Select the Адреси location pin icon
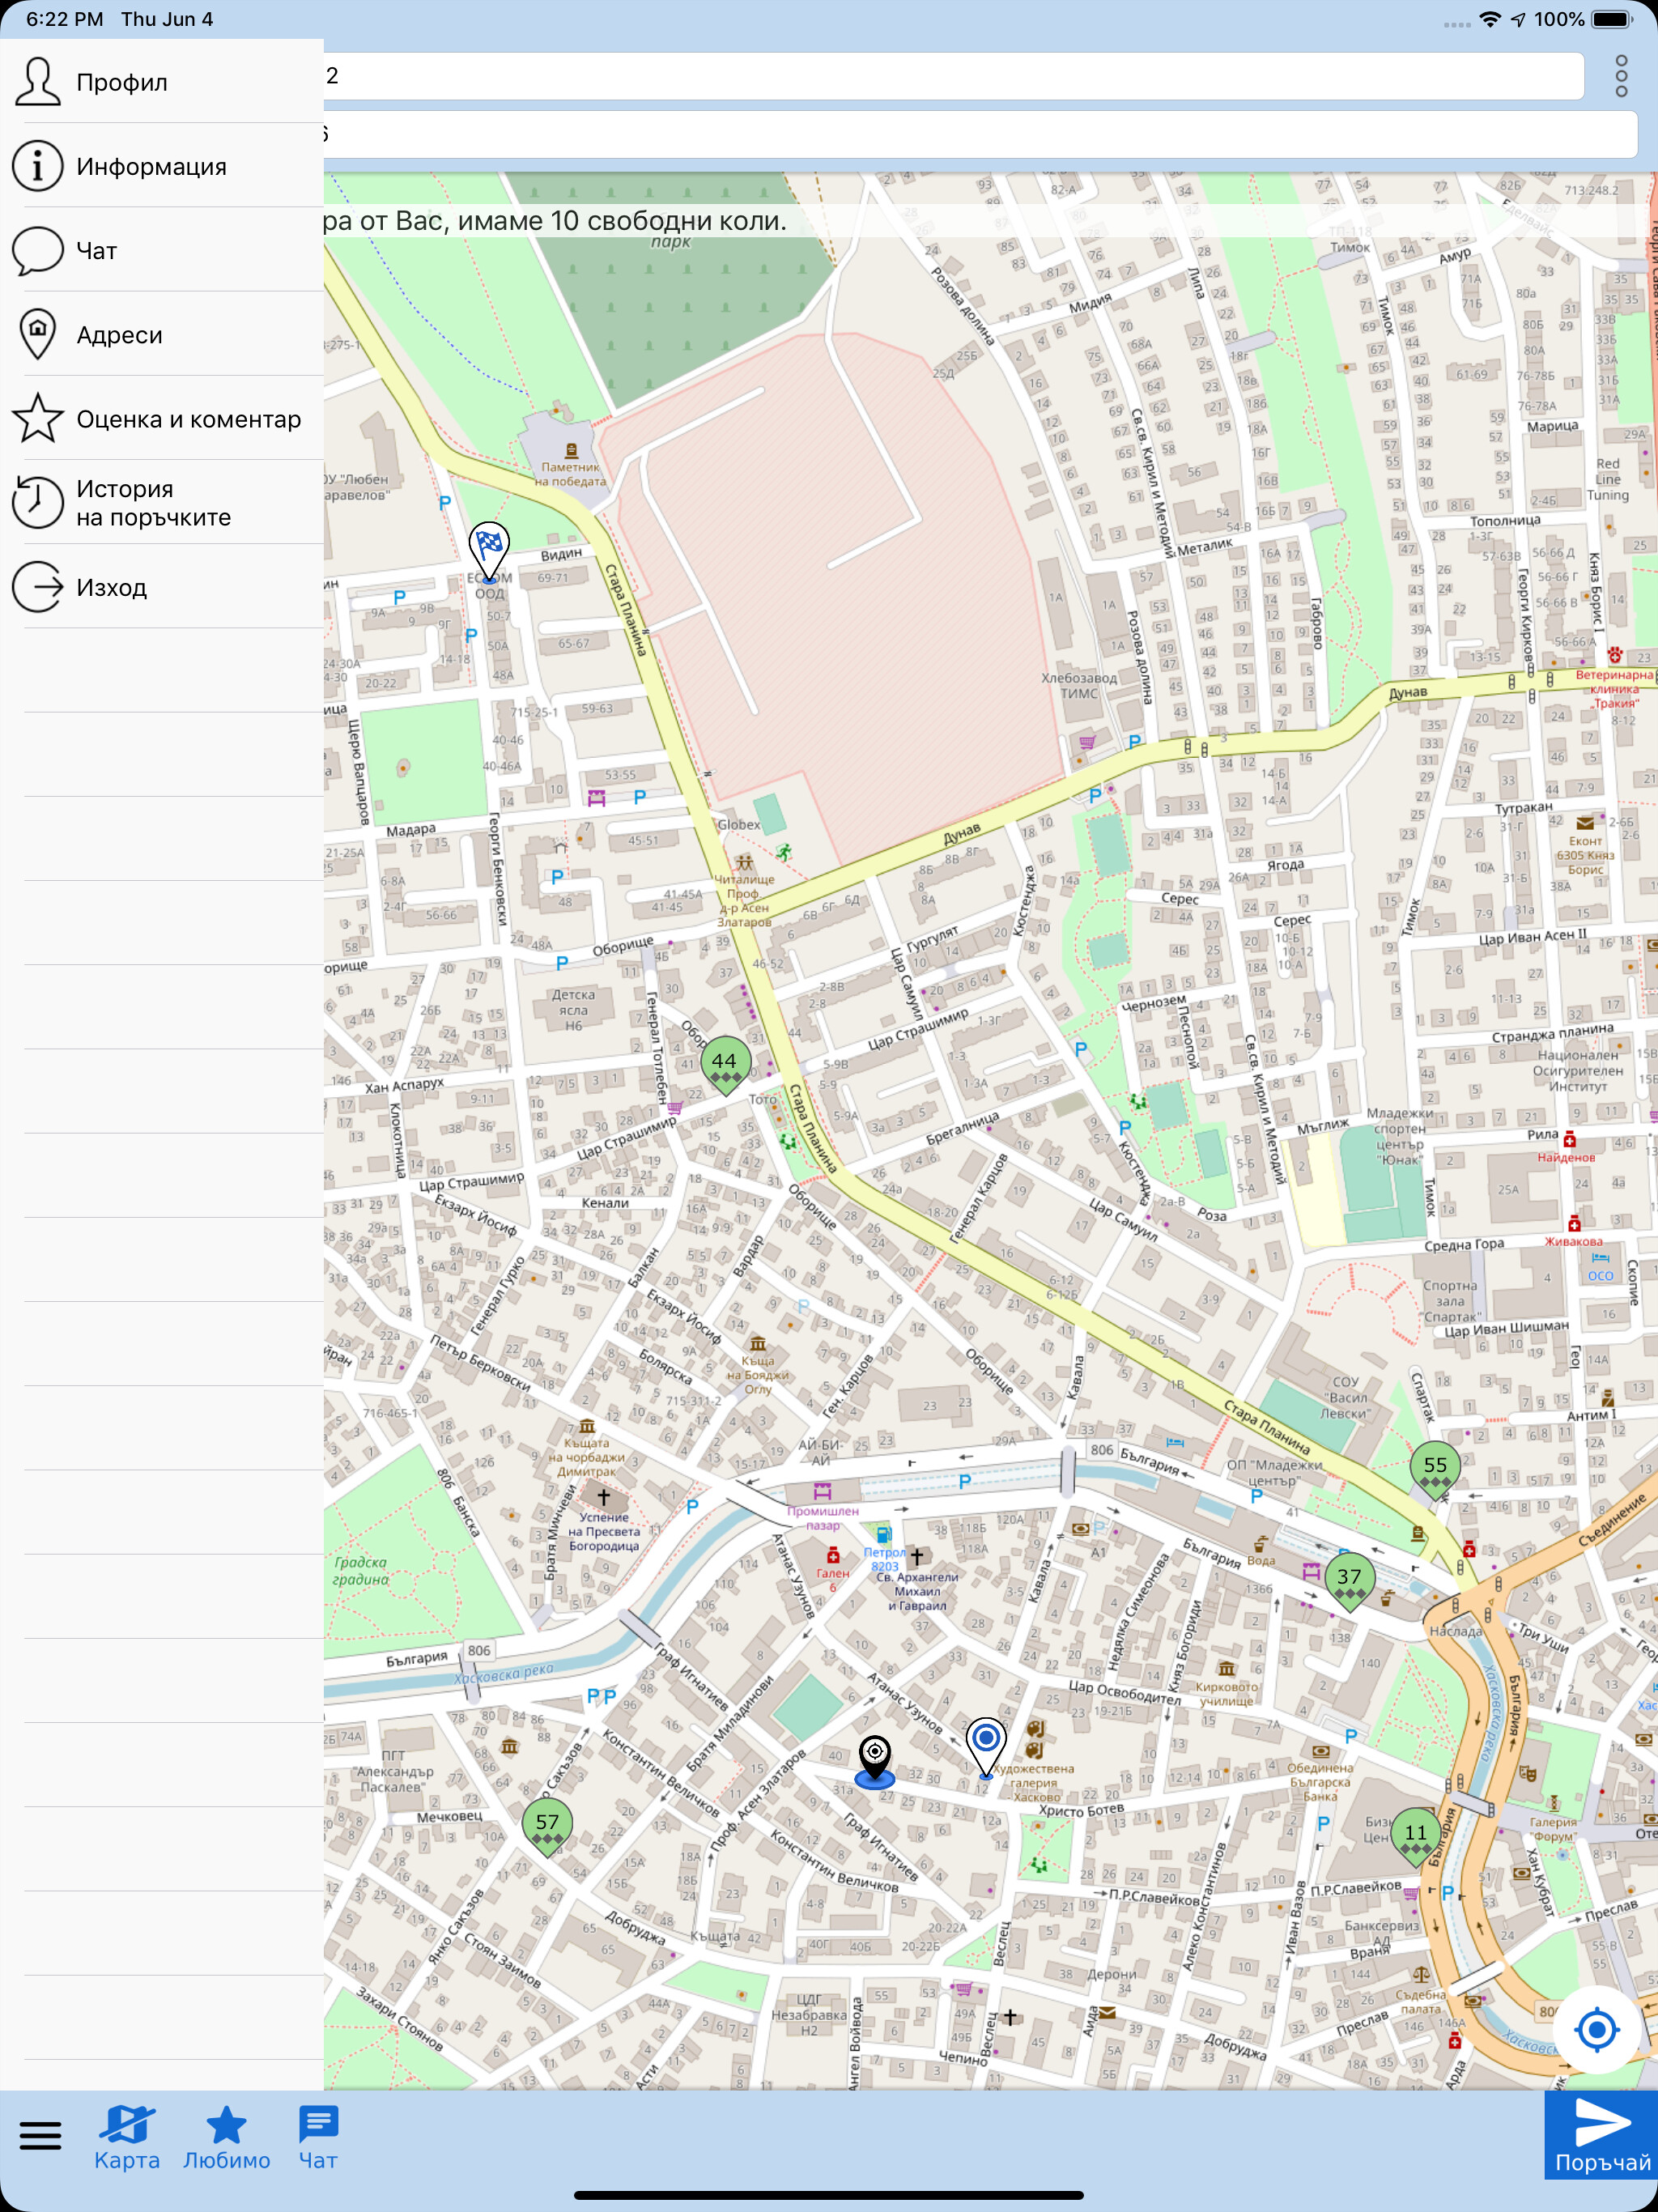 pyautogui.click(x=38, y=334)
